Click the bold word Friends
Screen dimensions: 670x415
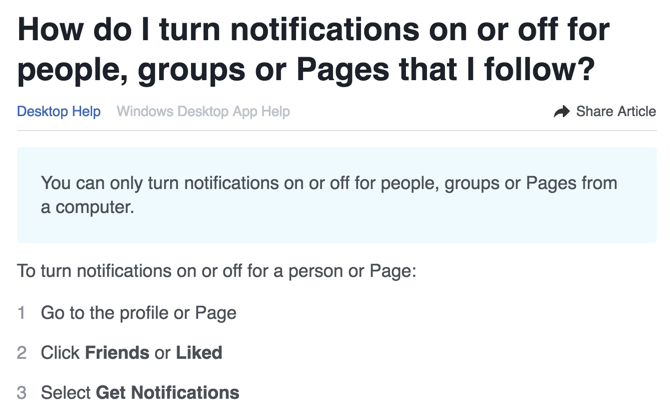tap(117, 353)
